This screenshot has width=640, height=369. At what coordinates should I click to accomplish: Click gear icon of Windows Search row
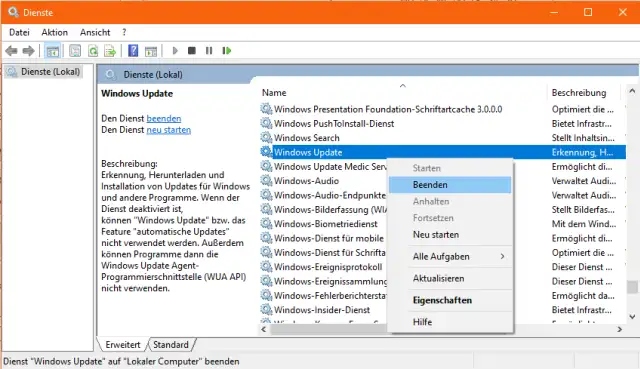click(x=266, y=137)
